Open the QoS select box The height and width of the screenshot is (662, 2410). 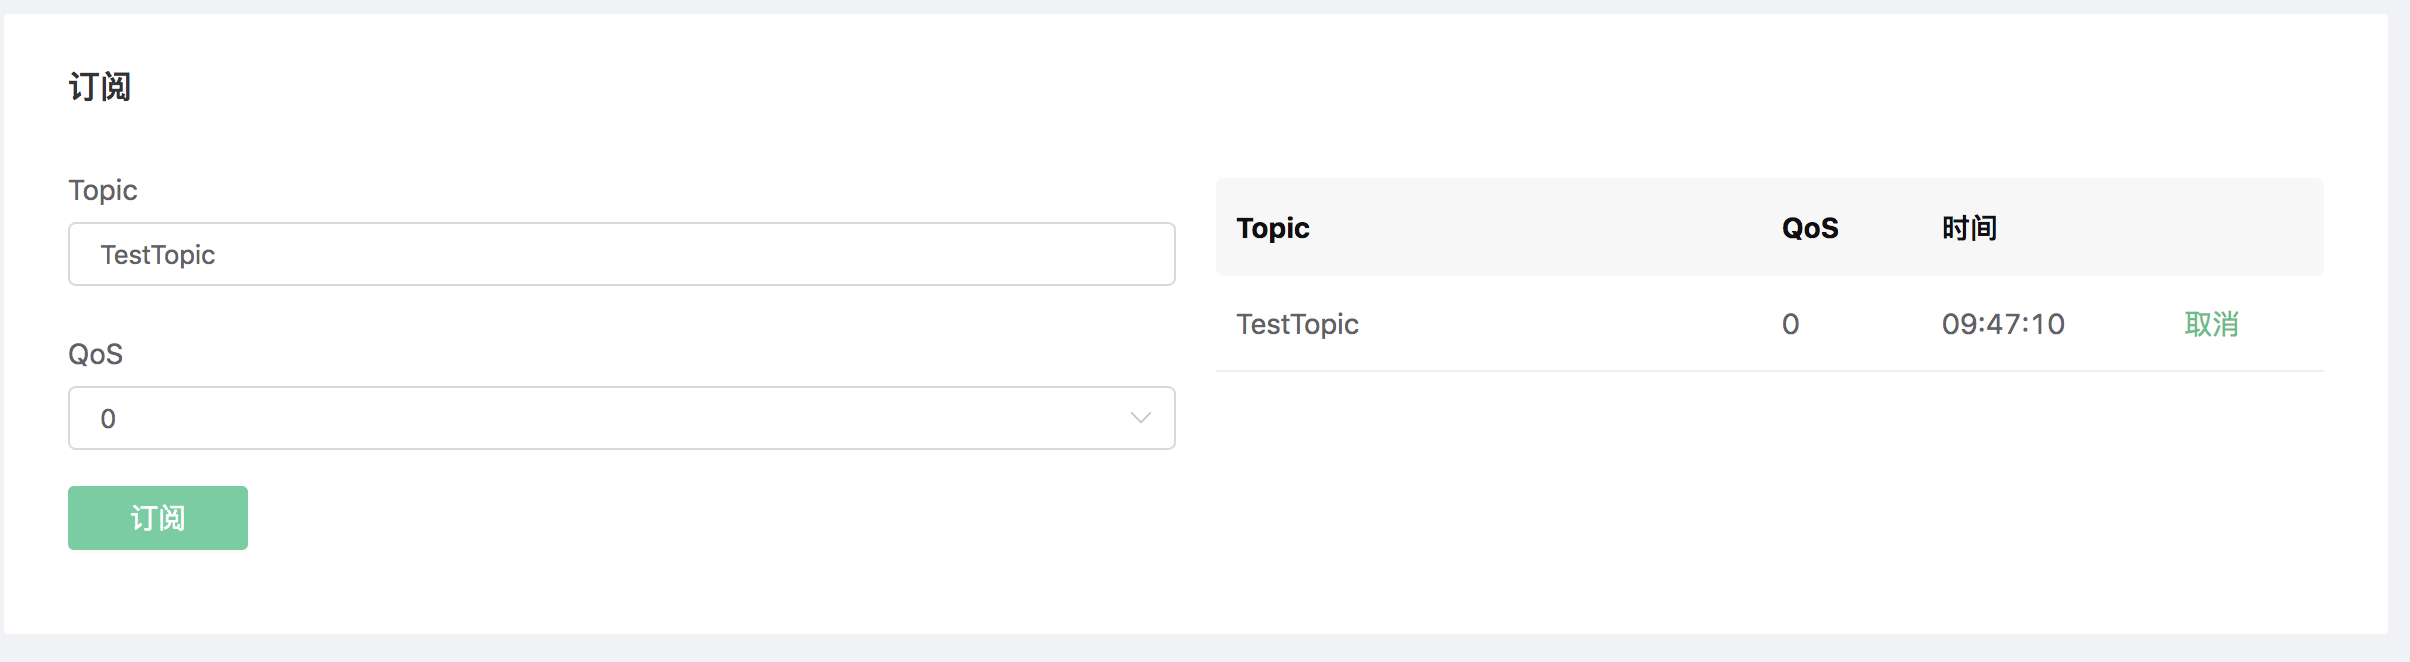point(620,418)
